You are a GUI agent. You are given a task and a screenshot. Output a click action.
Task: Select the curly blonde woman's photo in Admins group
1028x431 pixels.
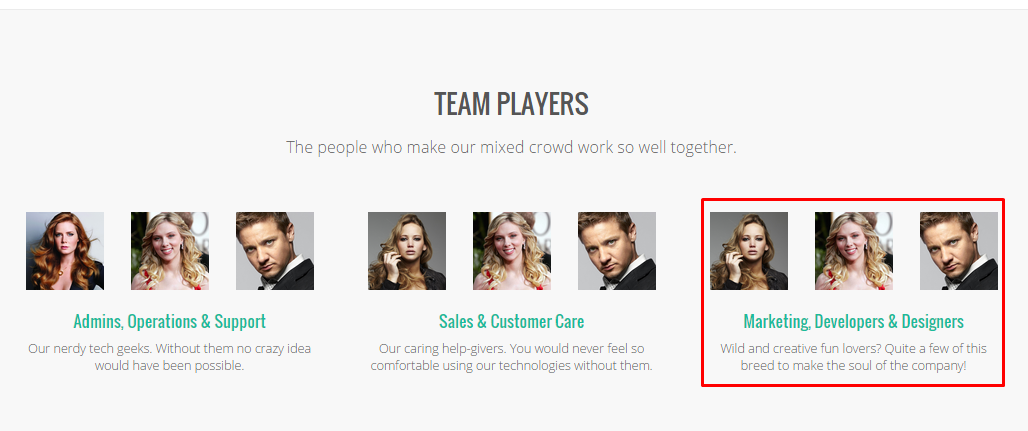click(170, 251)
